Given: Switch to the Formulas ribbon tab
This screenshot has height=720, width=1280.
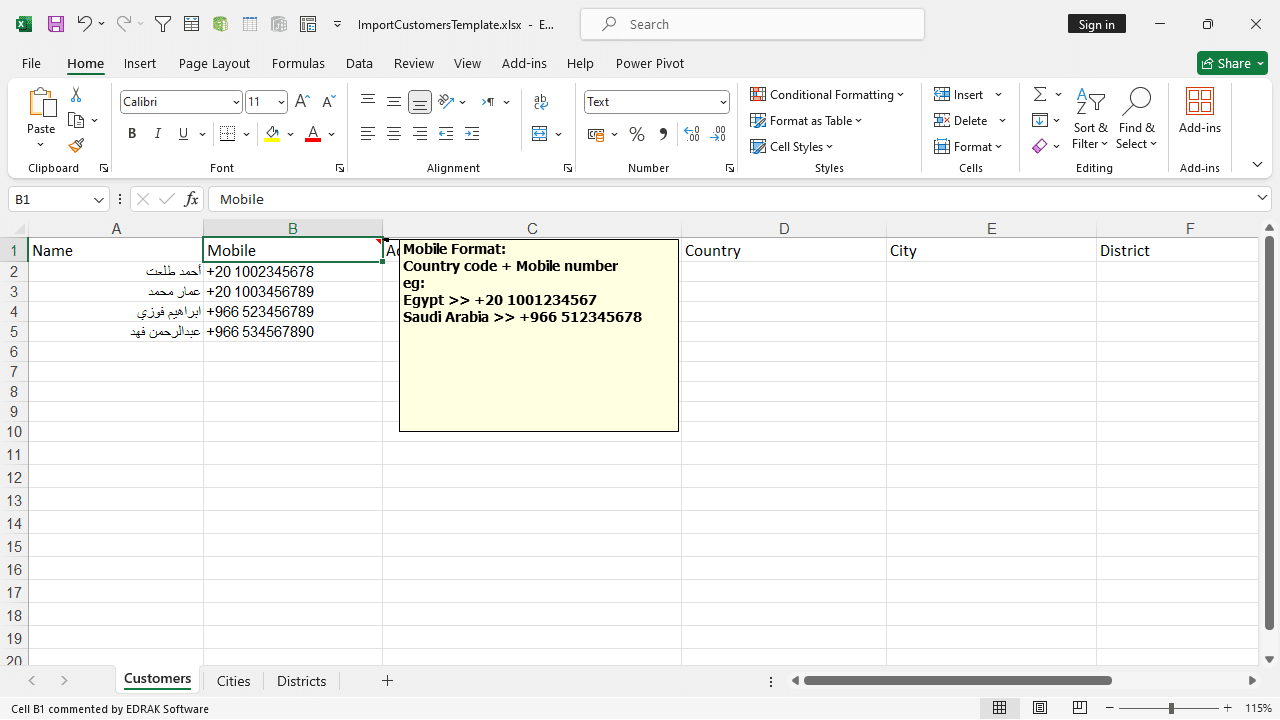Looking at the screenshot, I should pos(298,63).
